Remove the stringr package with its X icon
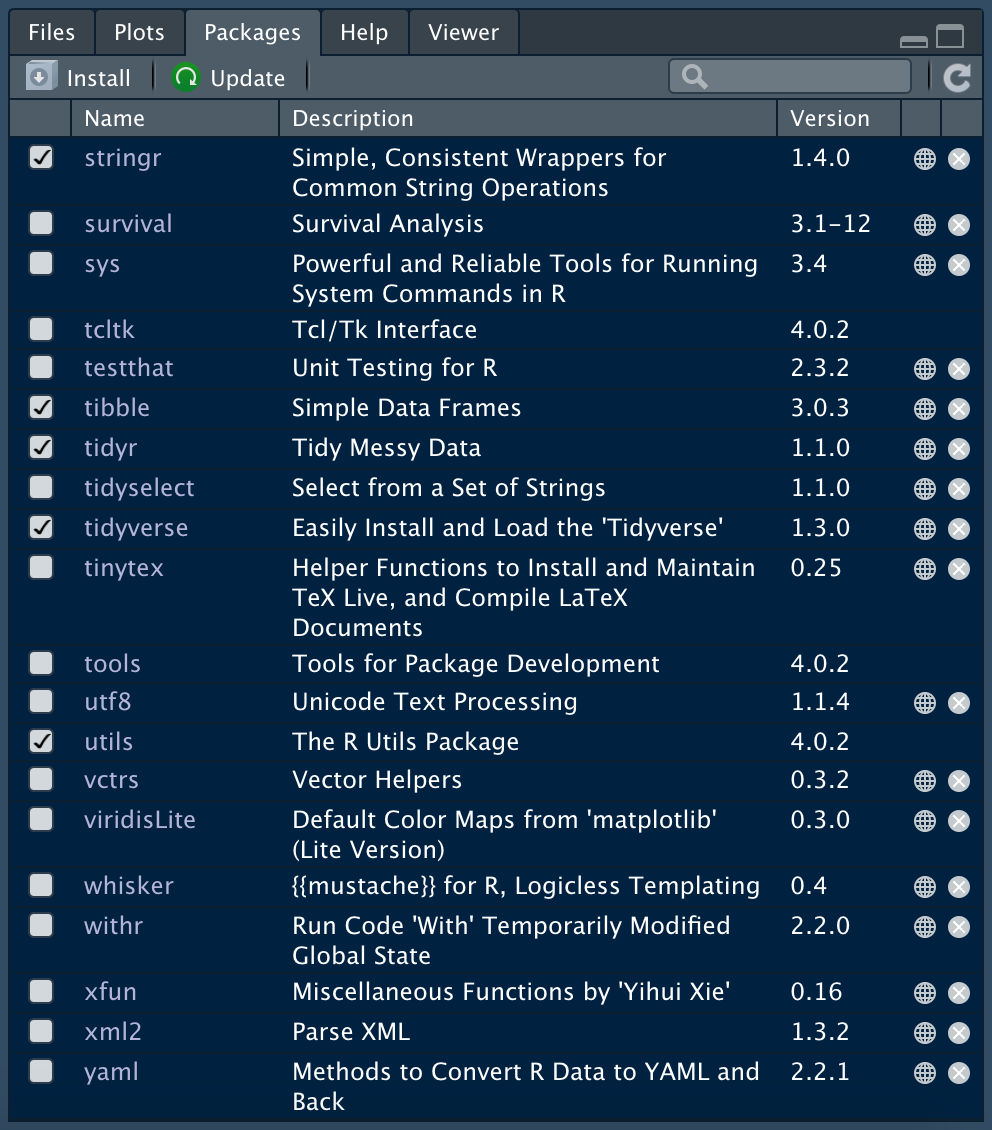 coord(959,159)
